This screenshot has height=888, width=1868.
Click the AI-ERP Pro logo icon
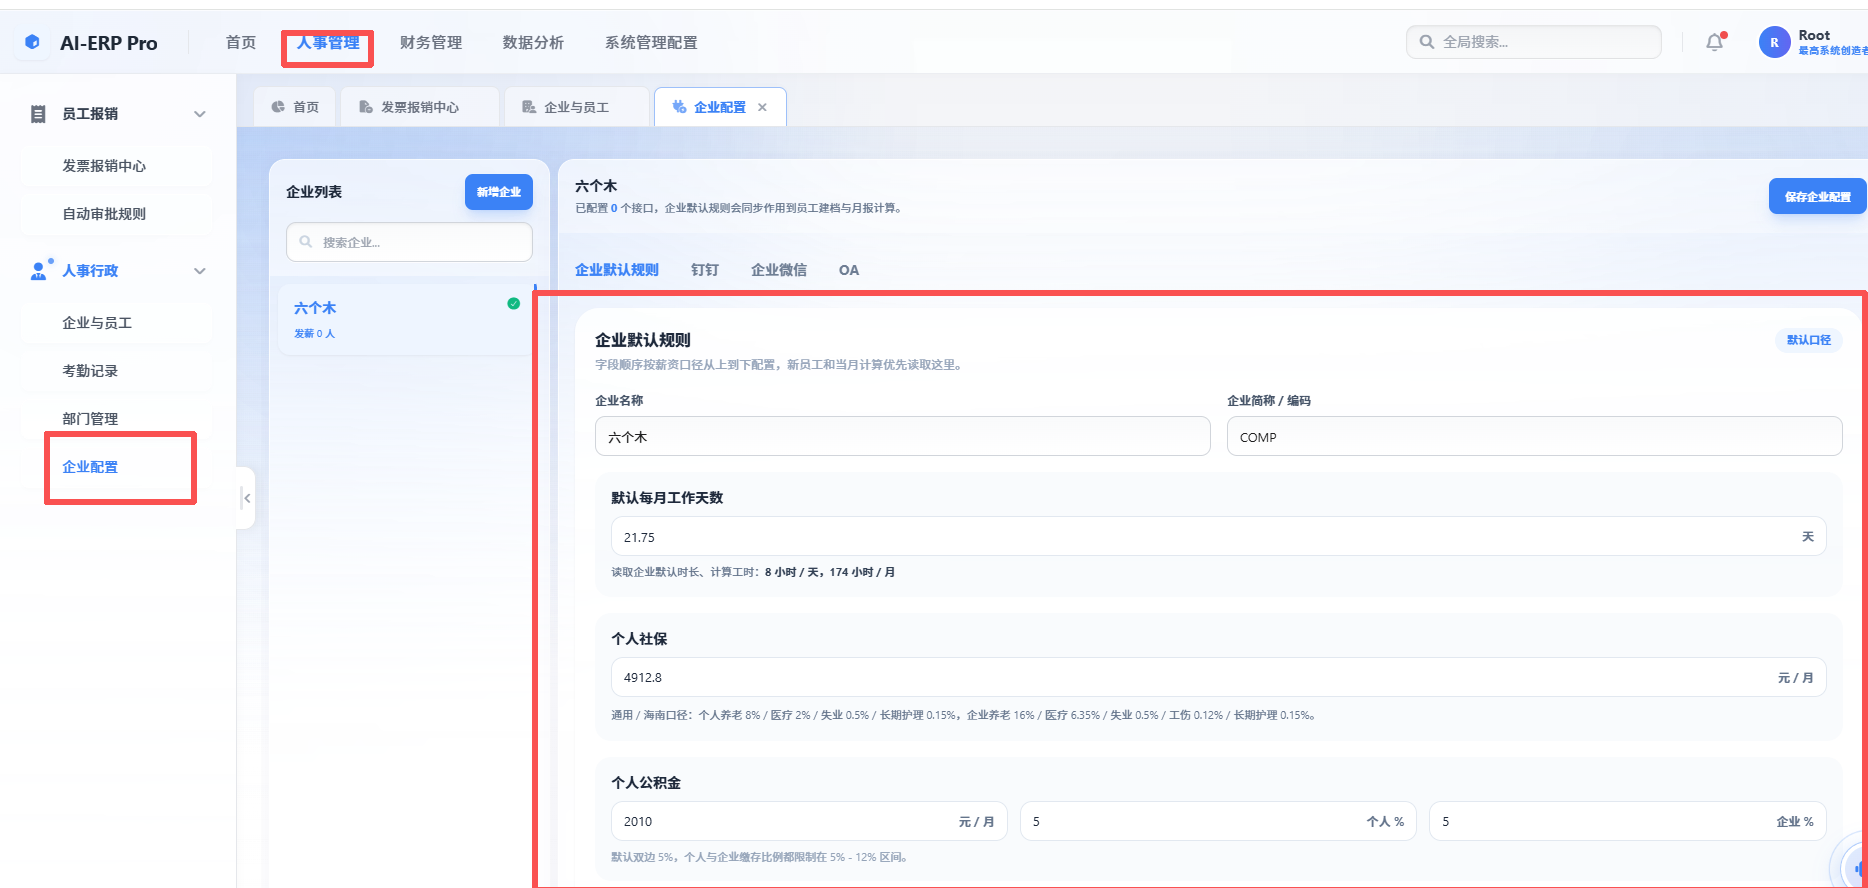[32, 42]
